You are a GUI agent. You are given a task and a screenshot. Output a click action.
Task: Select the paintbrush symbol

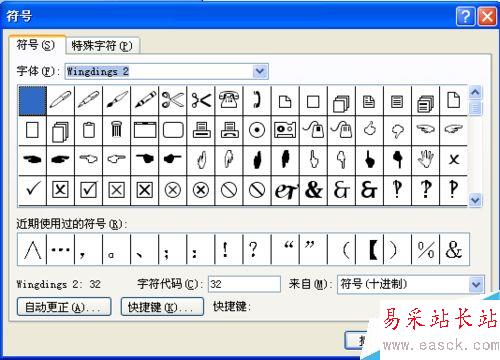[117, 101]
